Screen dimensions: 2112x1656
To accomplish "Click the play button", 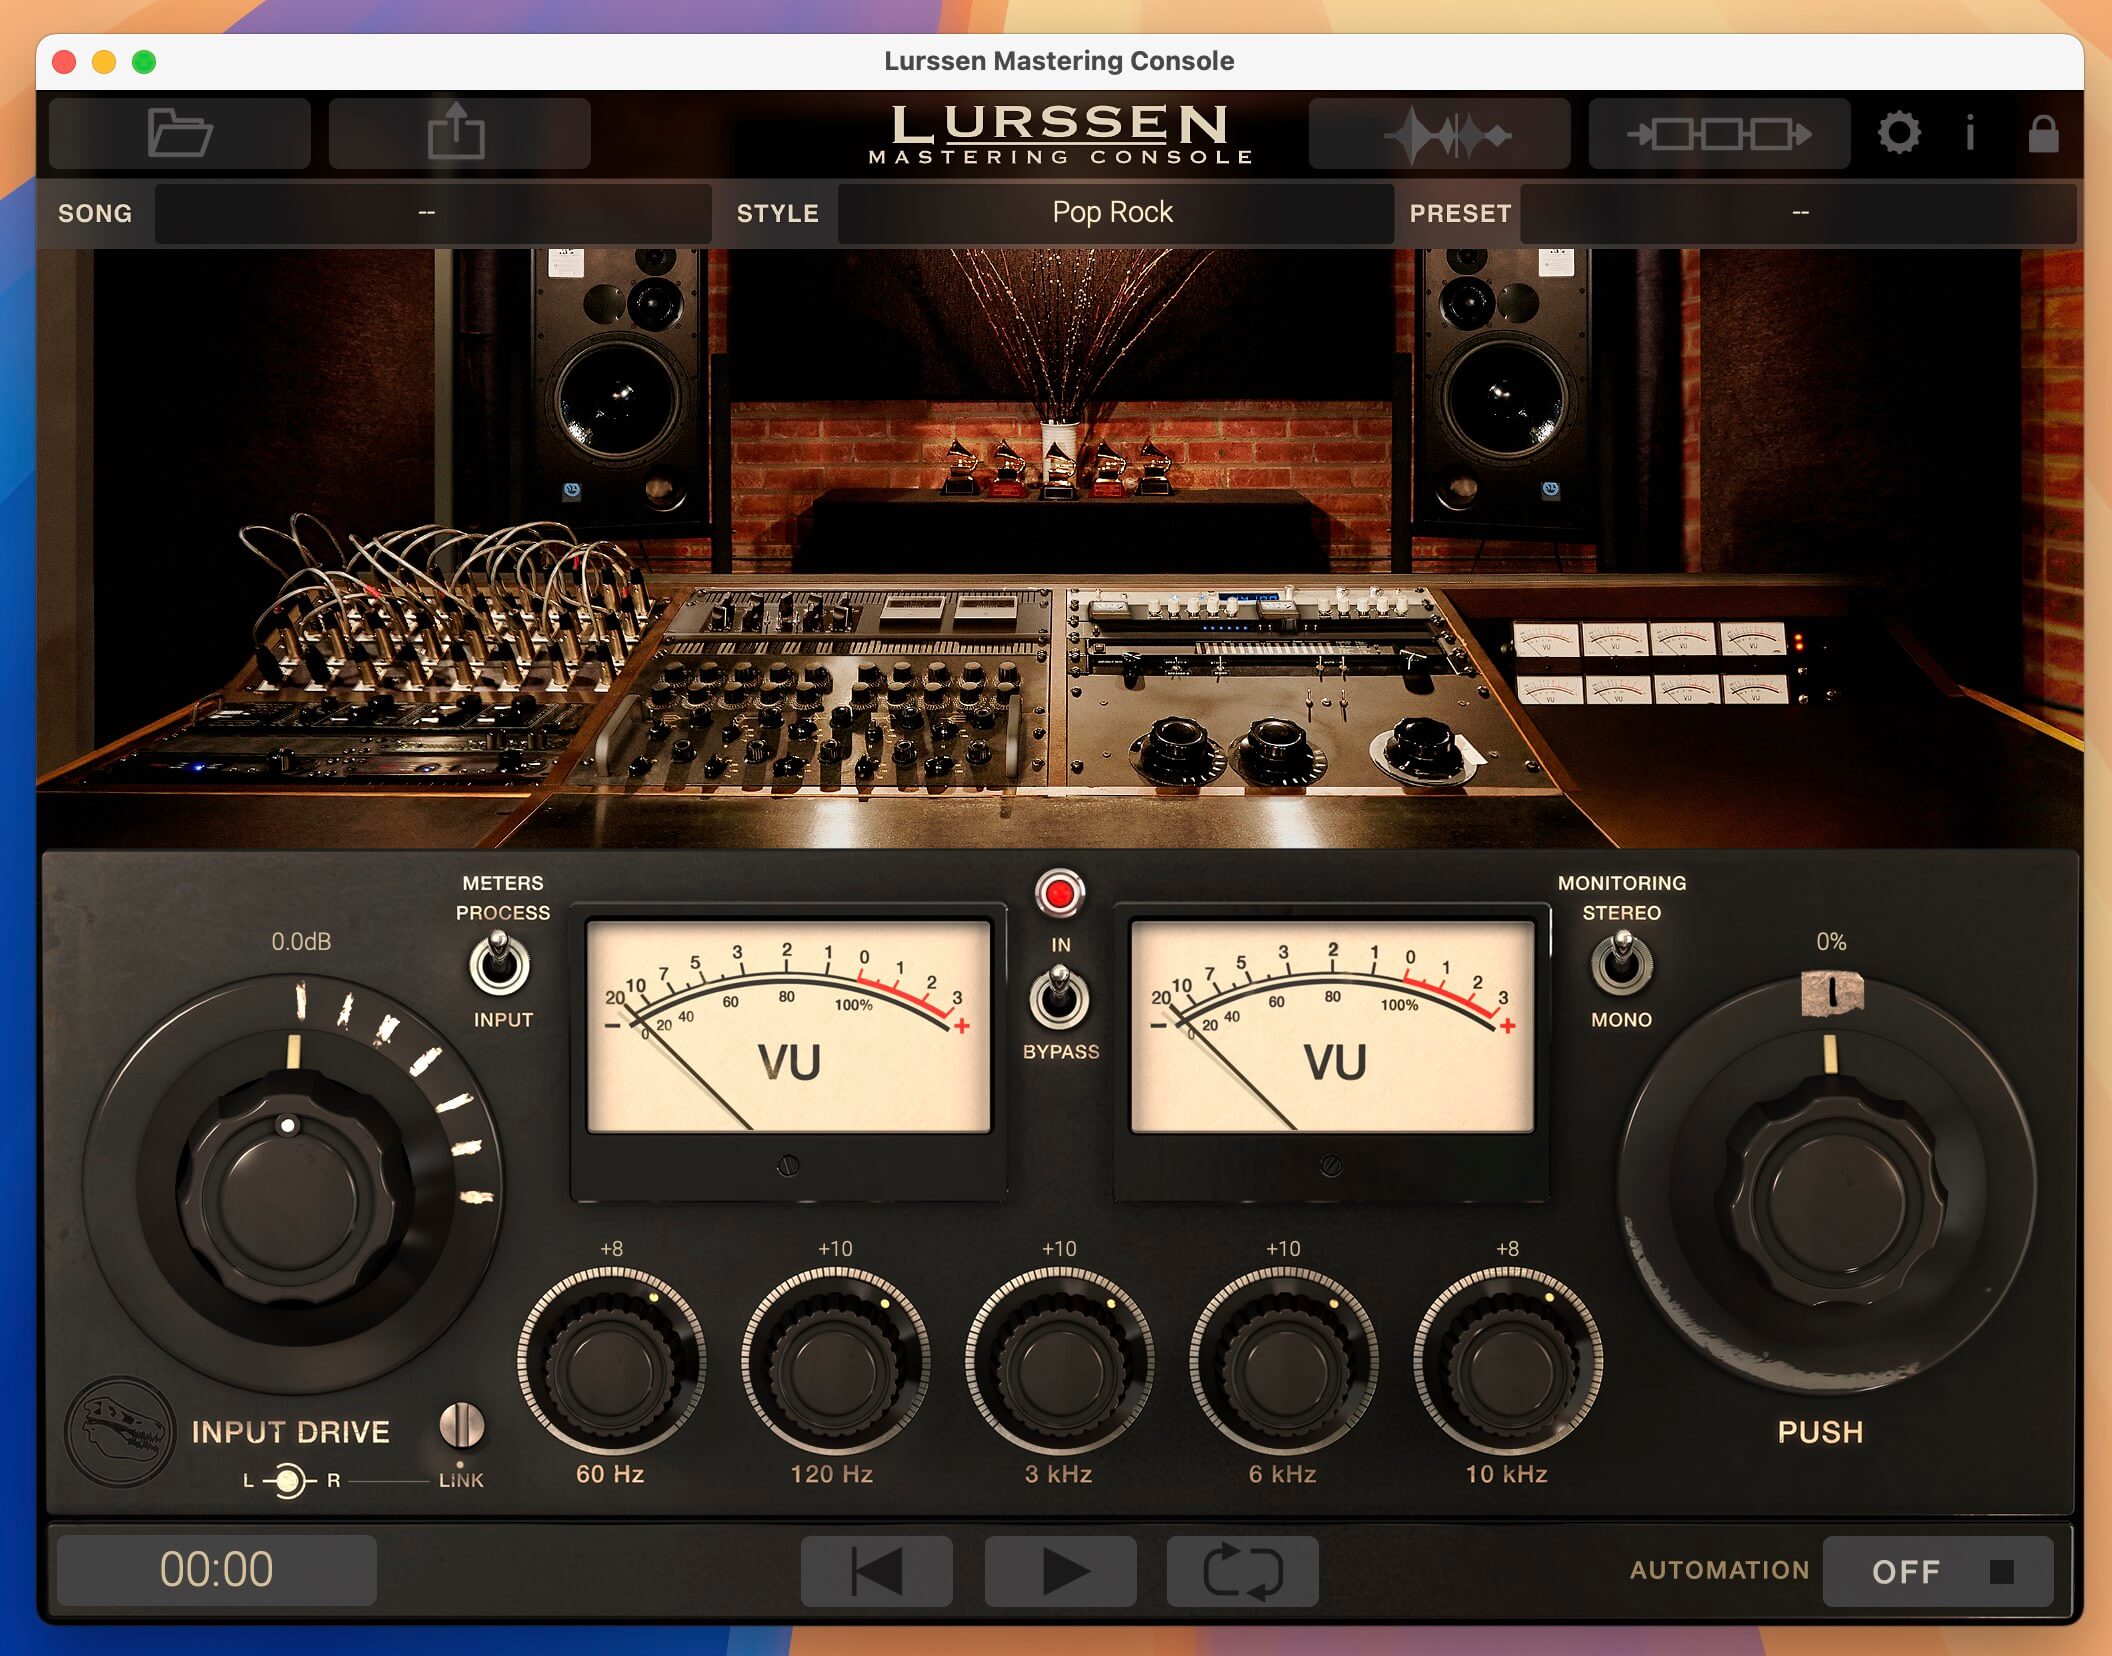I will click(x=1061, y=1571).
